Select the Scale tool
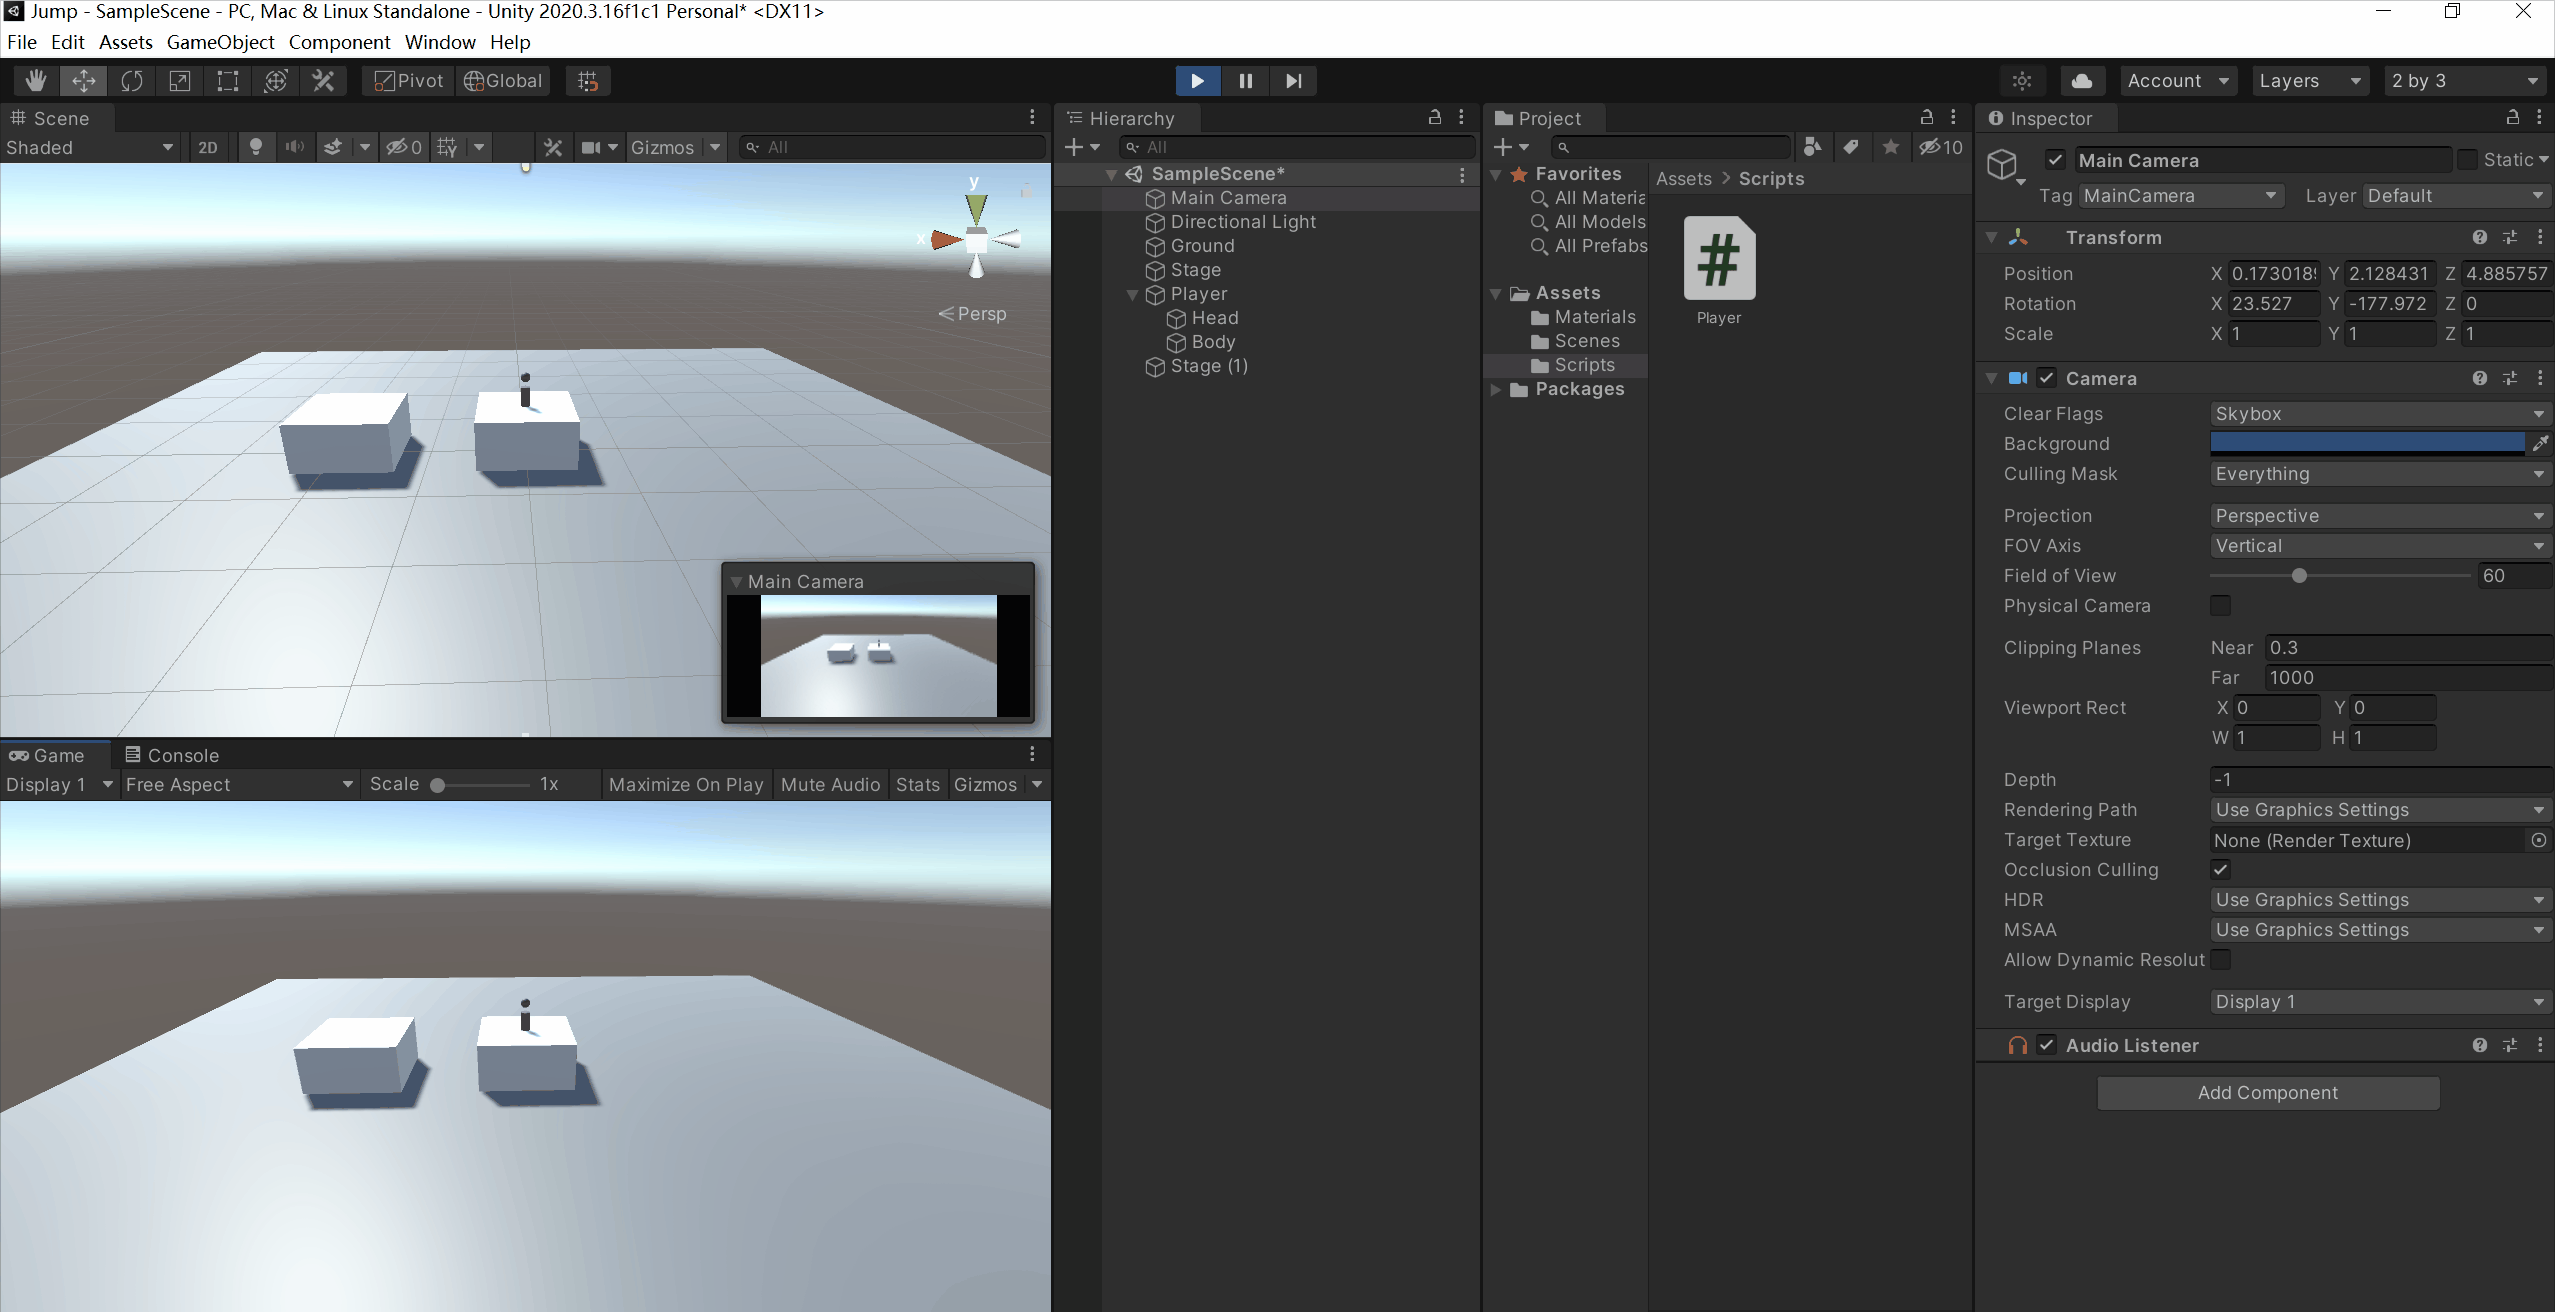The height and width of the screenshot is (1312, 2555). (180, 81)
